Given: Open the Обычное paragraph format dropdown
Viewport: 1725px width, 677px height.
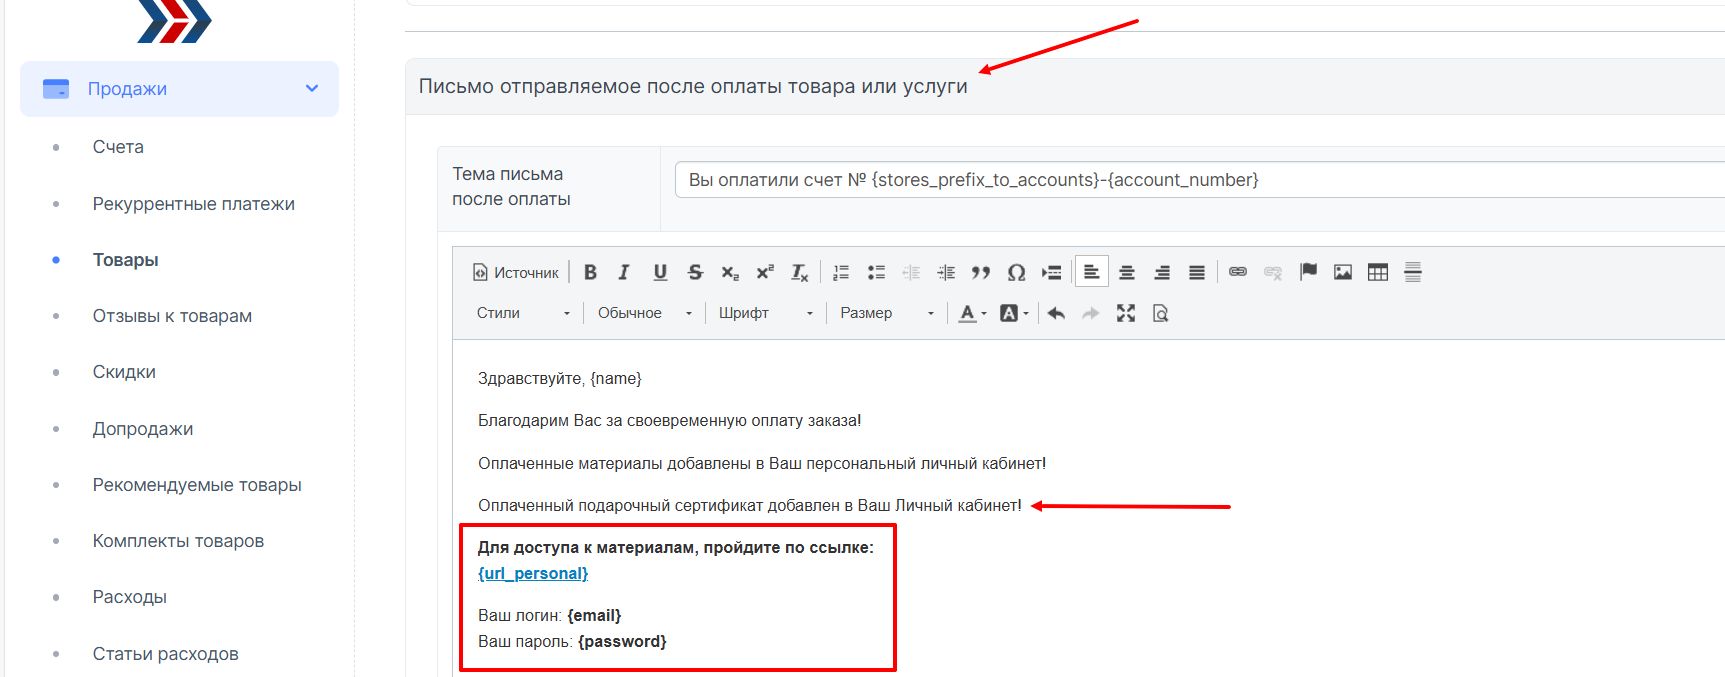Looking at the screenshot, I should (x=645, y=313).
